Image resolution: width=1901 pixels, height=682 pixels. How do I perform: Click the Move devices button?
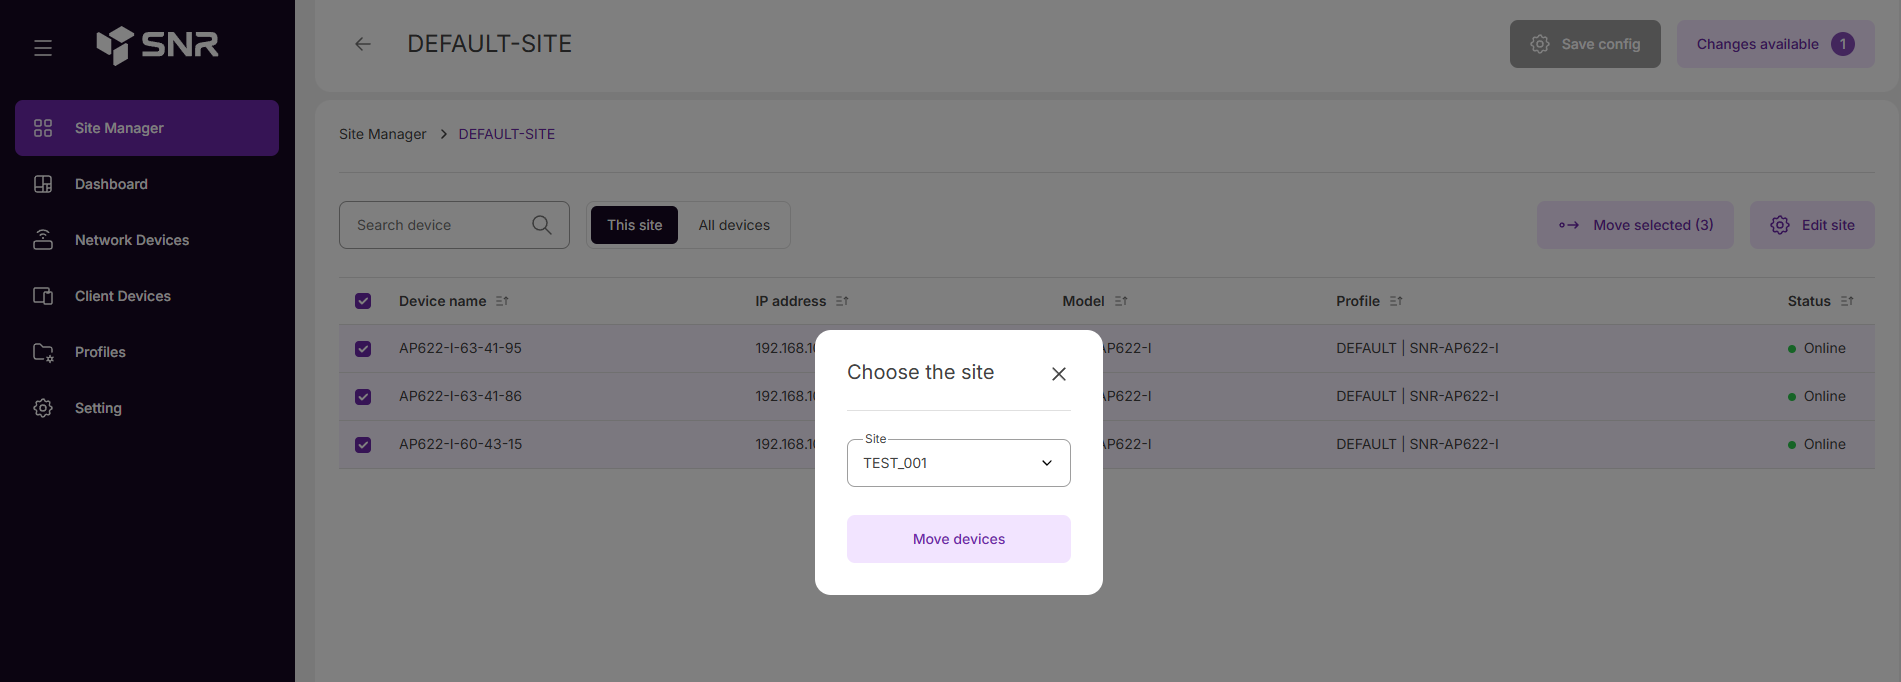[x=958, y=539]
